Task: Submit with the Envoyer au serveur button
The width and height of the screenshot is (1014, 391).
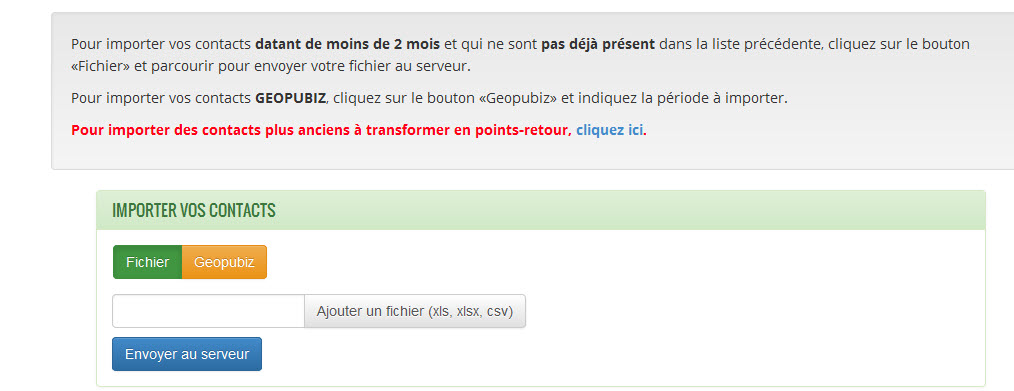Action: coord(187,354)
